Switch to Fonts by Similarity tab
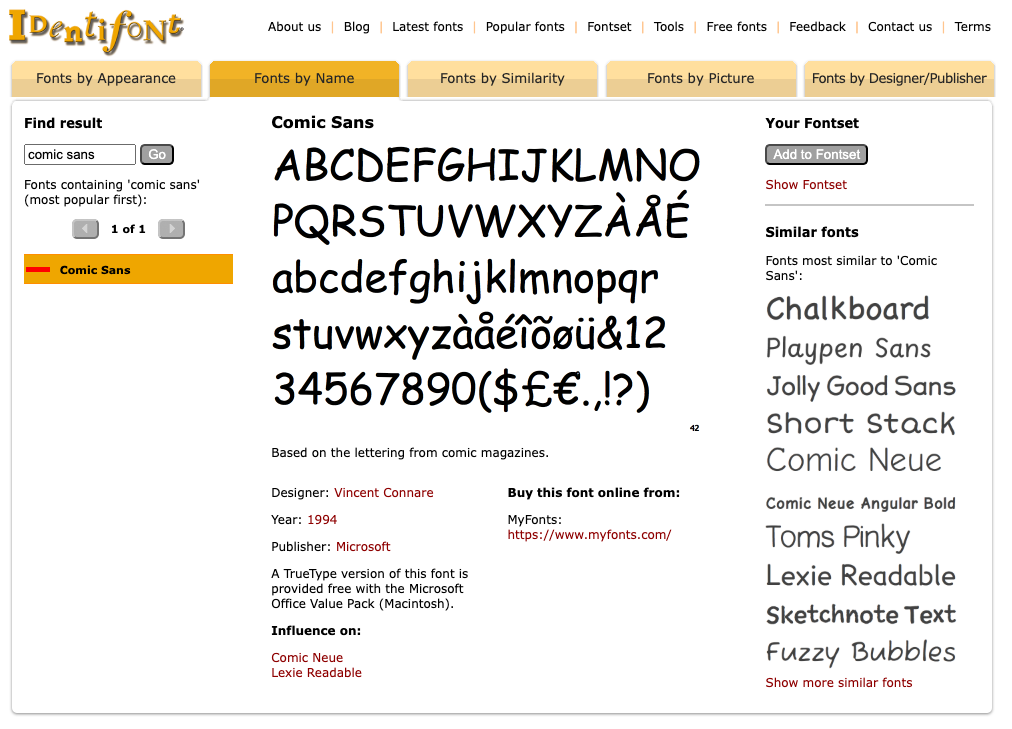This screenshot has width=1012, height=729. [x=502, y=79]
